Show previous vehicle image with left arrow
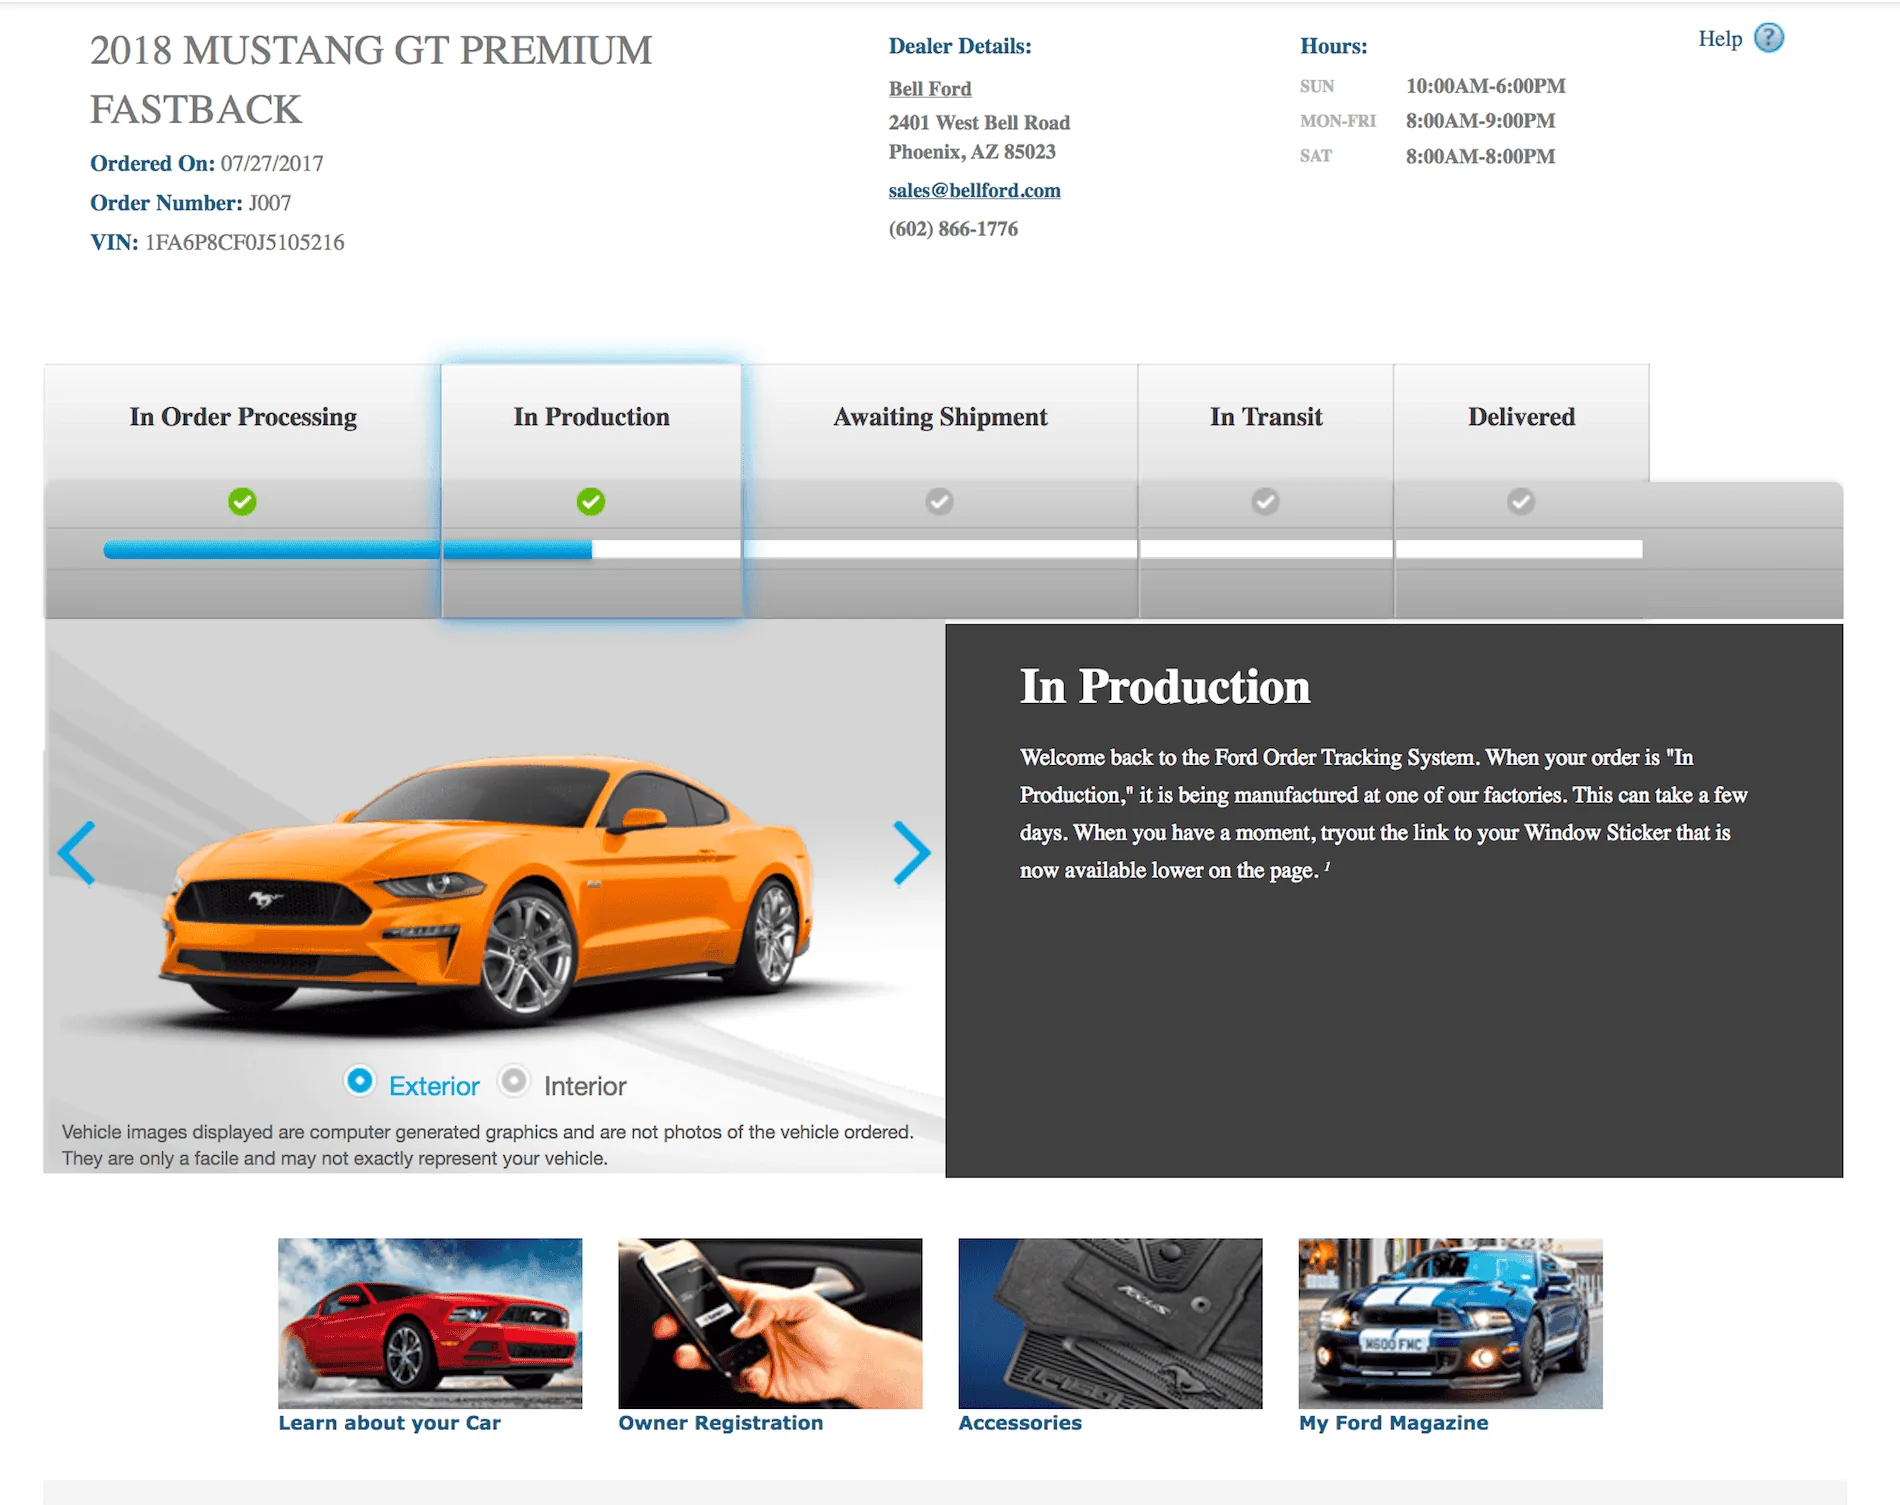The width and height of the screenshot is (1900, 1505). (x=77, y=853)
